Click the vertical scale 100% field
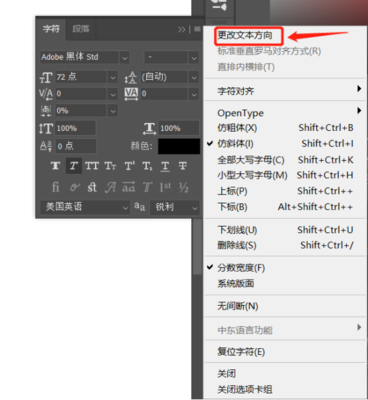This screenshot has width=368, height=400. (75, 128)
